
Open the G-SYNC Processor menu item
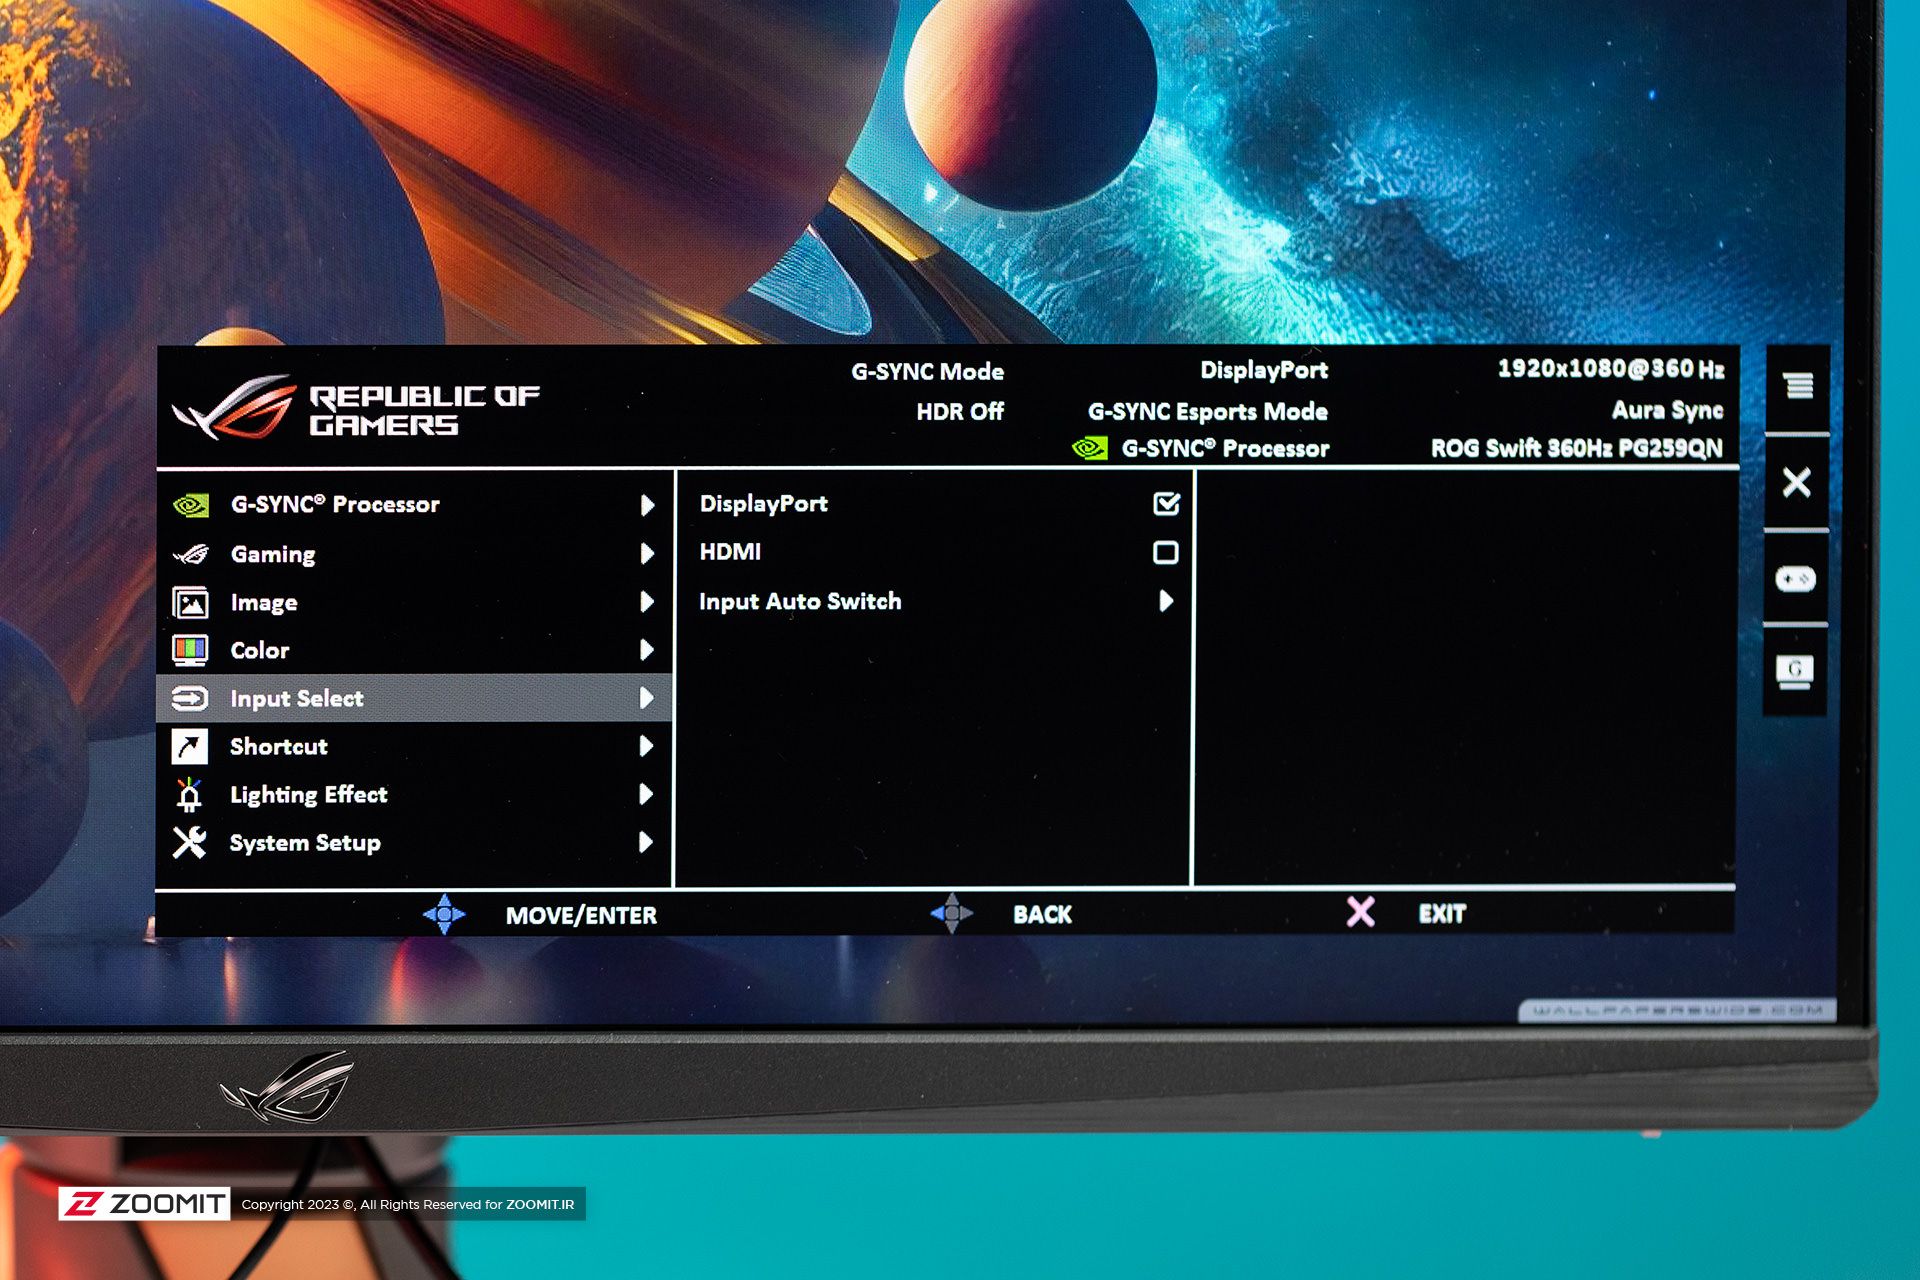pos(414,505)
